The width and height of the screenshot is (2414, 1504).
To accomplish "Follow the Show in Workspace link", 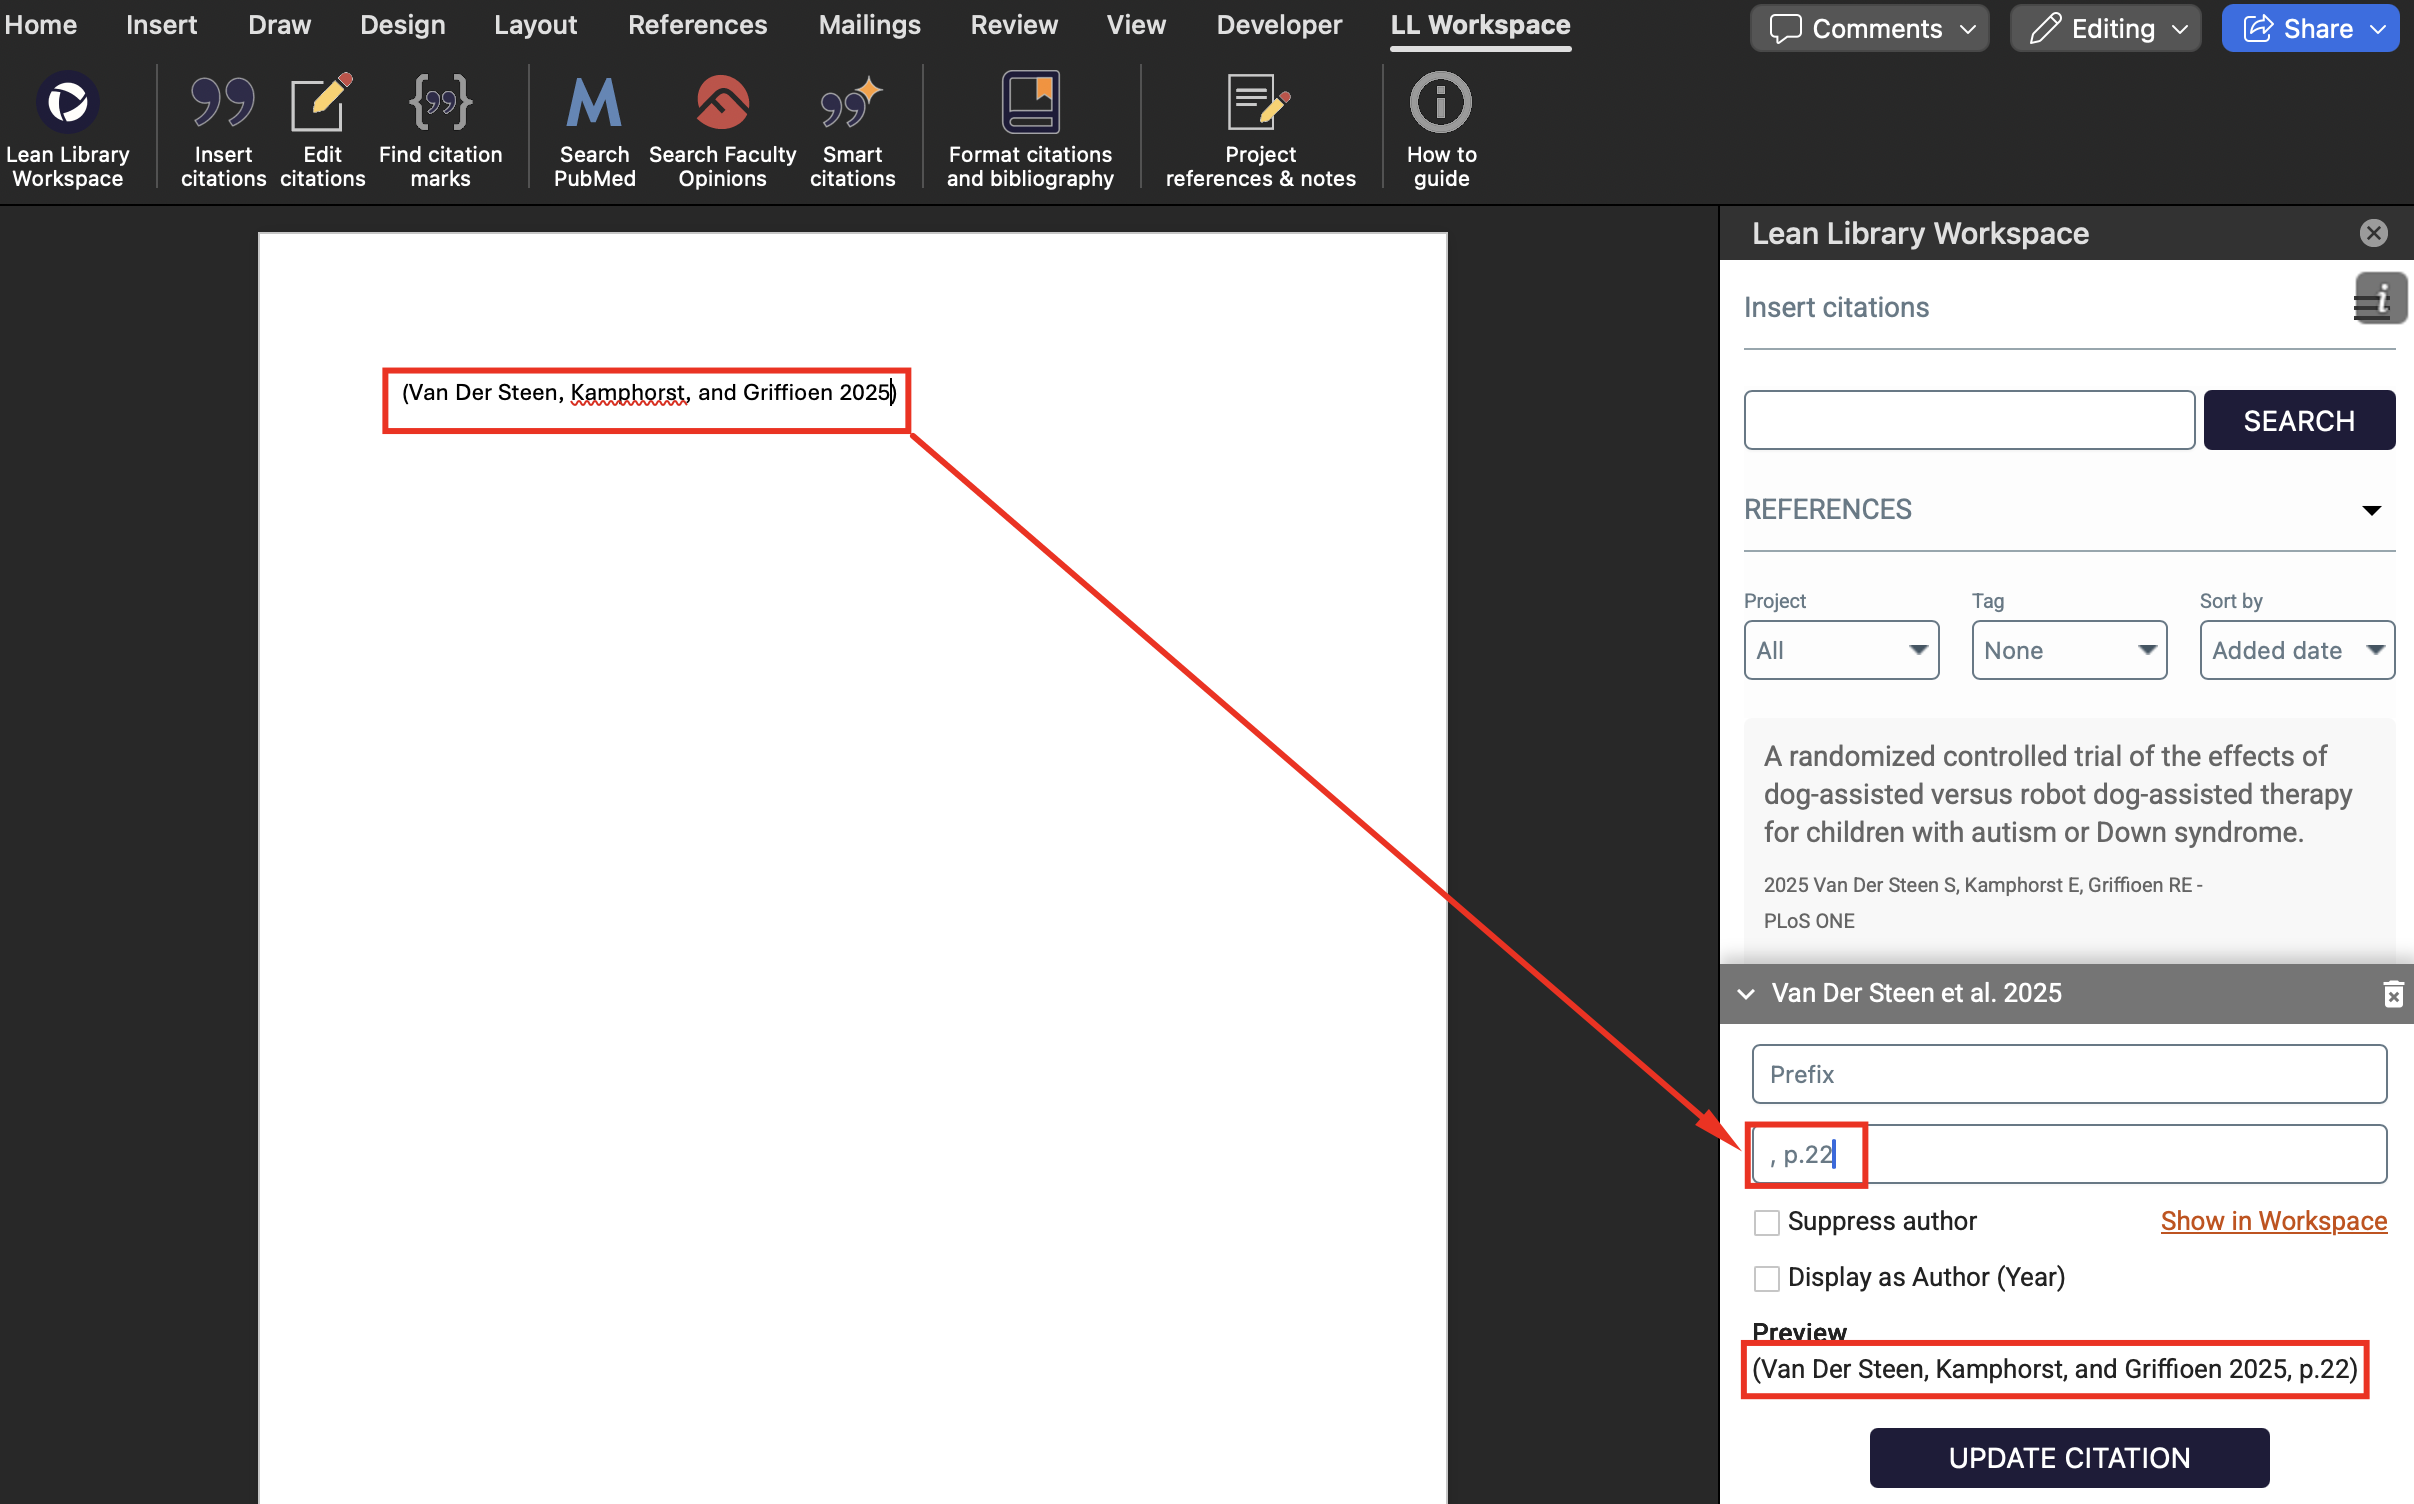I will [x=2273, y=1221].
